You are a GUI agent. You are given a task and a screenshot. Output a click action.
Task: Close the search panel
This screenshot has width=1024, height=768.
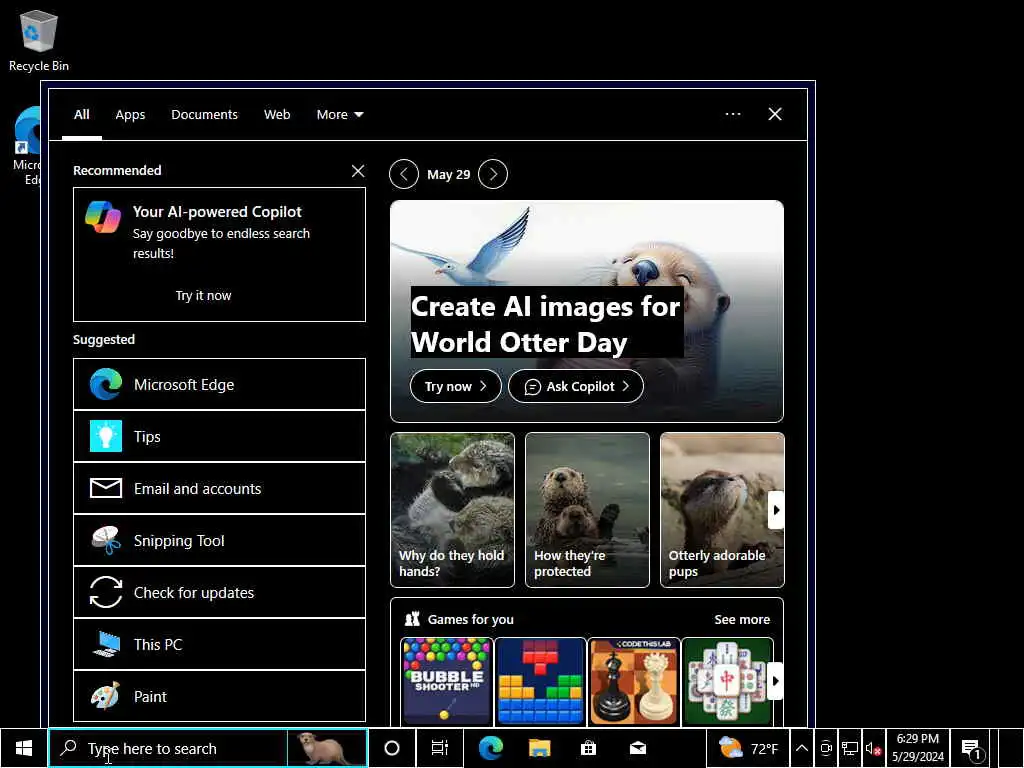(775, 114)
